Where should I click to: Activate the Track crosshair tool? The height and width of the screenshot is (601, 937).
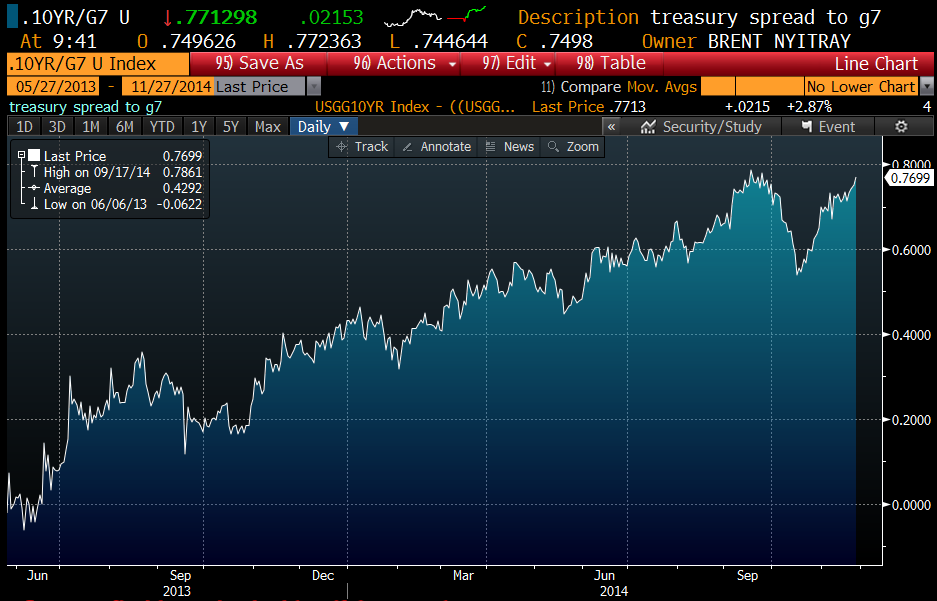pyautogui.click(x=361, y=146)
